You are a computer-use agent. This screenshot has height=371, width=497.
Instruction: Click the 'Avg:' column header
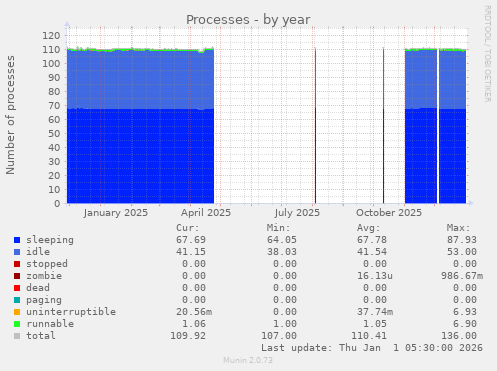click(x=369, y=228)
